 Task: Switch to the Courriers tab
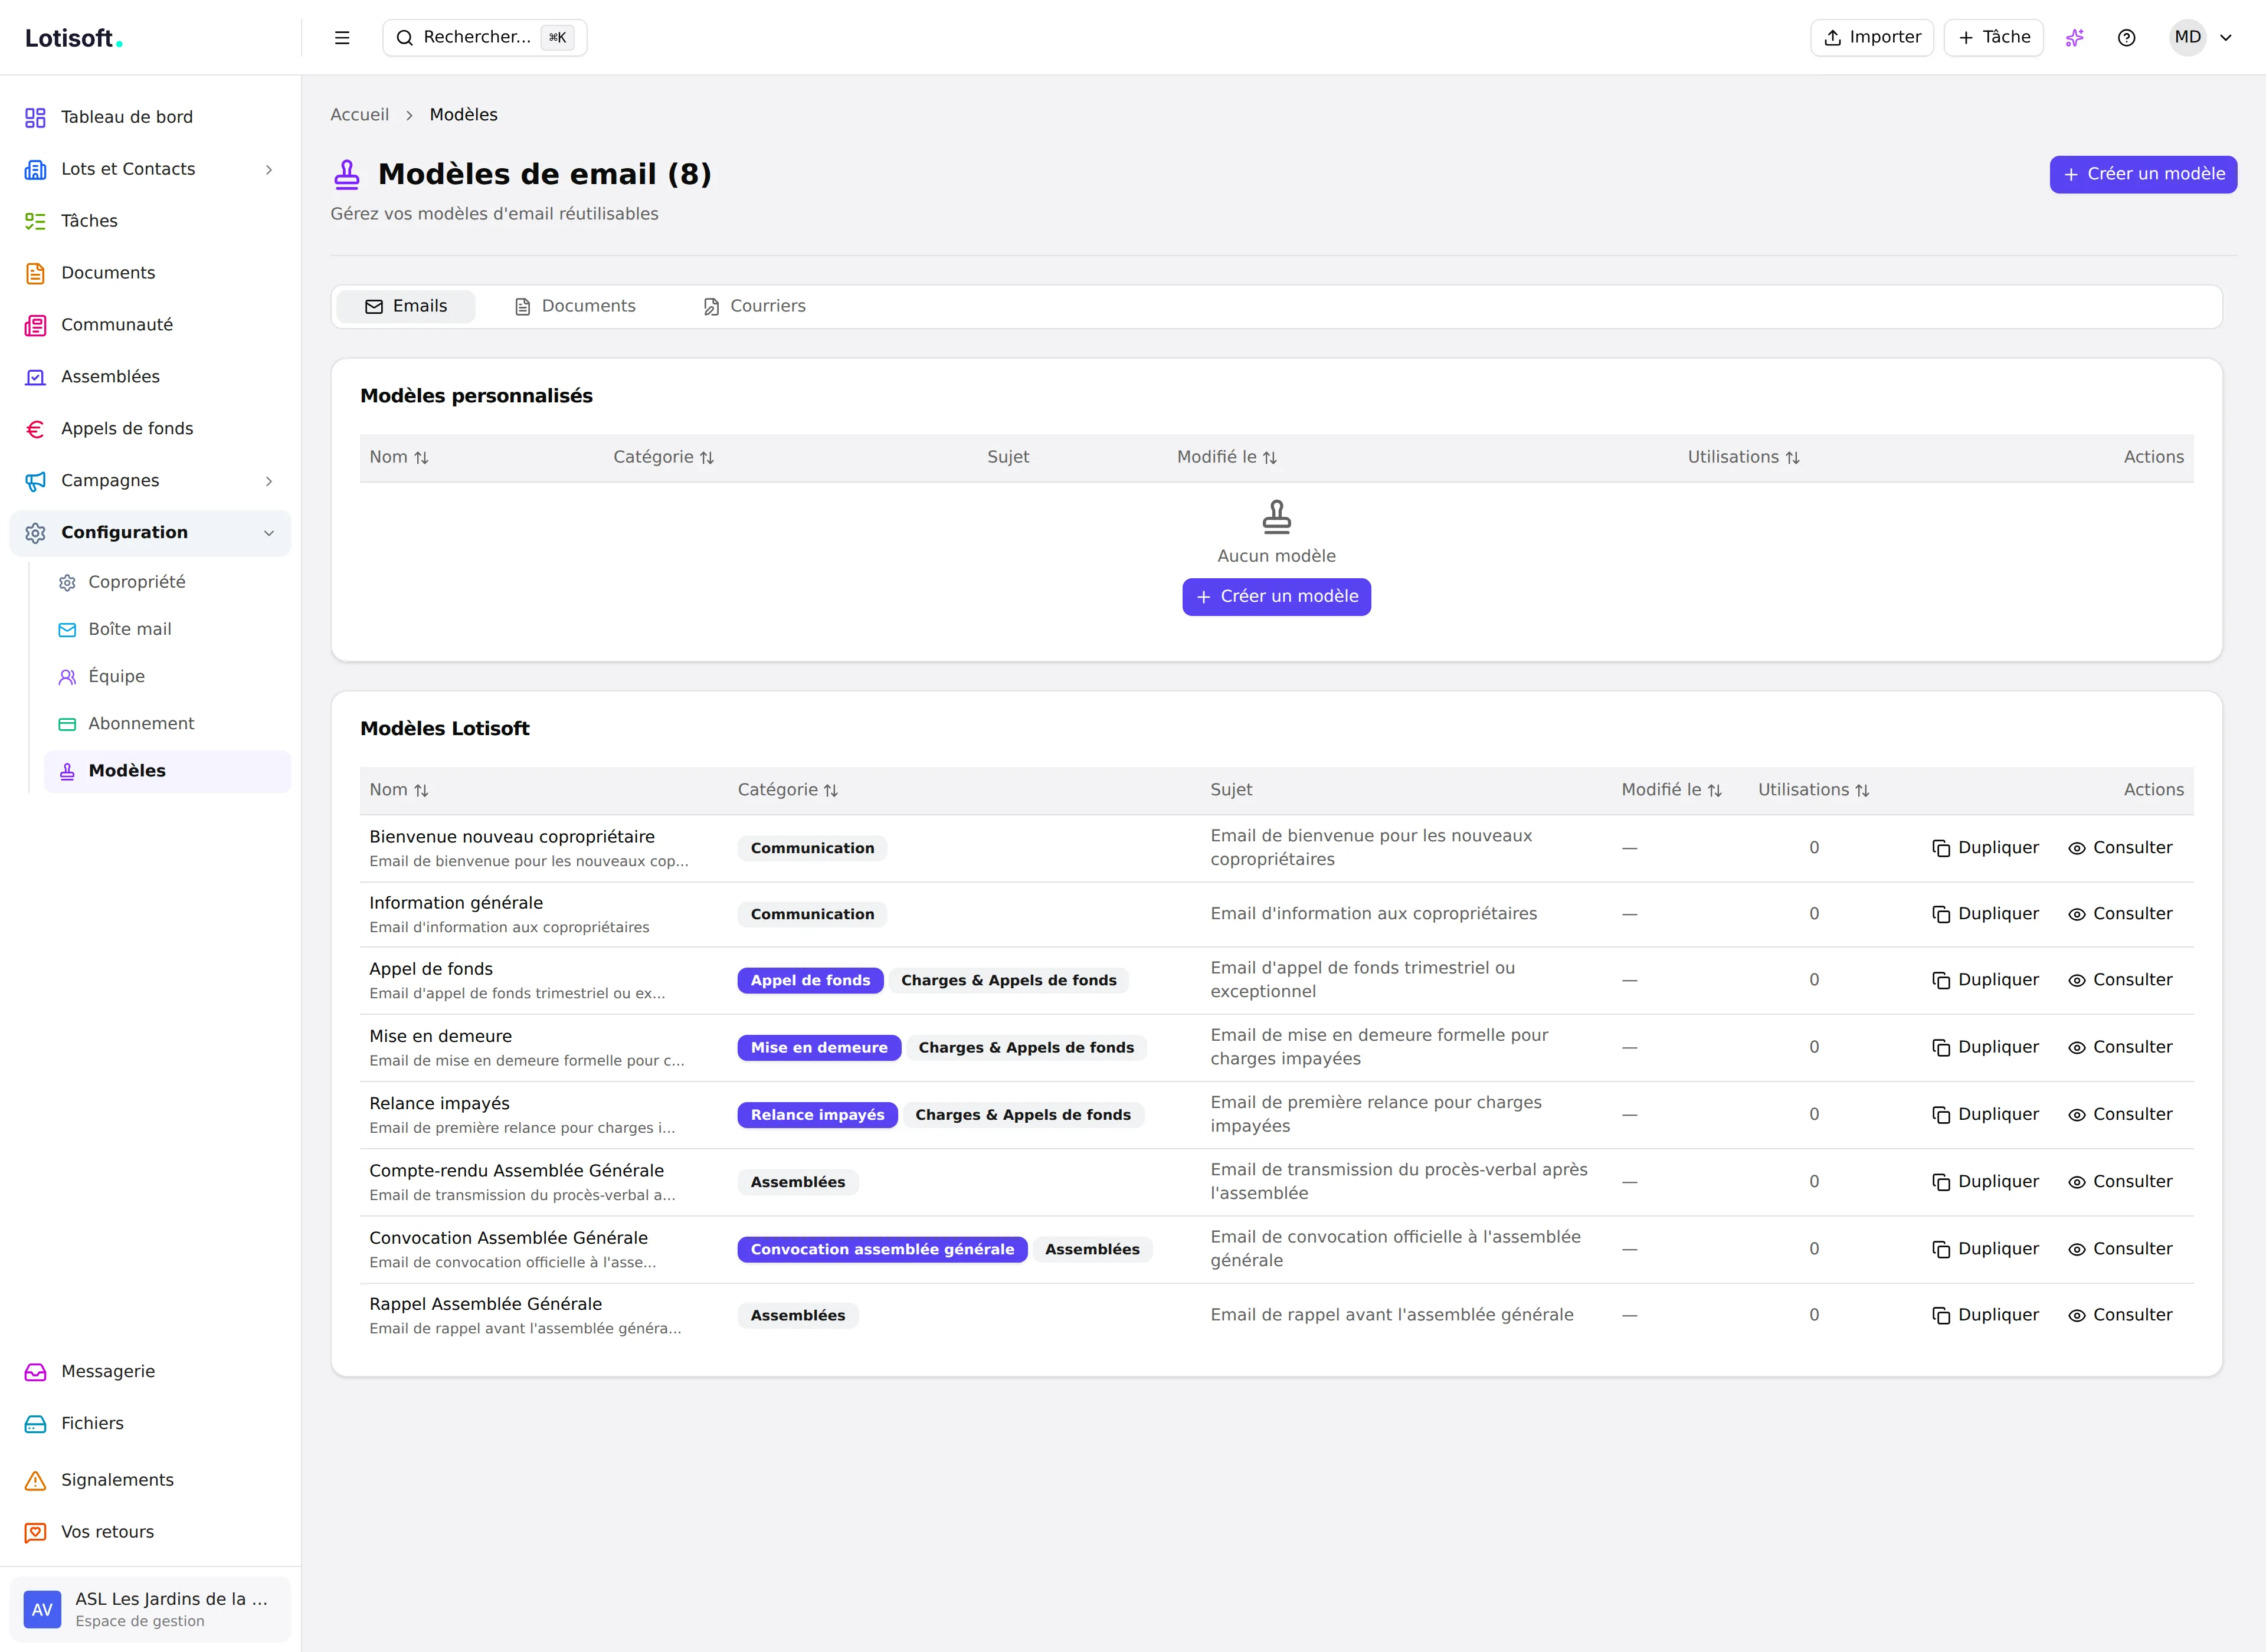pos(754,306)
